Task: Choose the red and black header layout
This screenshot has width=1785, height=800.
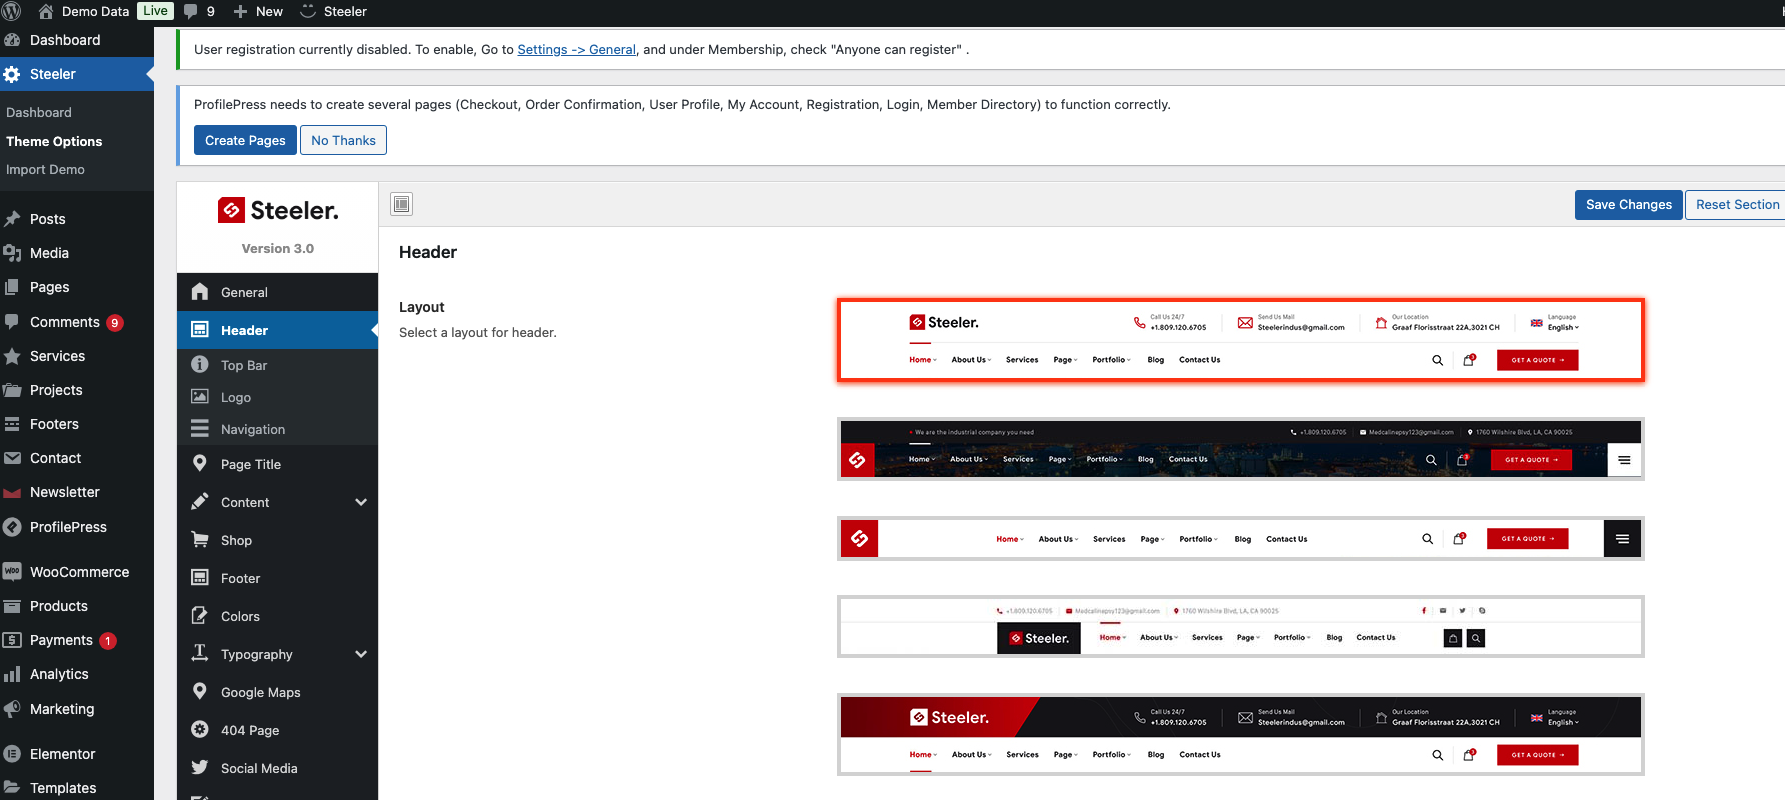Action: 1240,735
